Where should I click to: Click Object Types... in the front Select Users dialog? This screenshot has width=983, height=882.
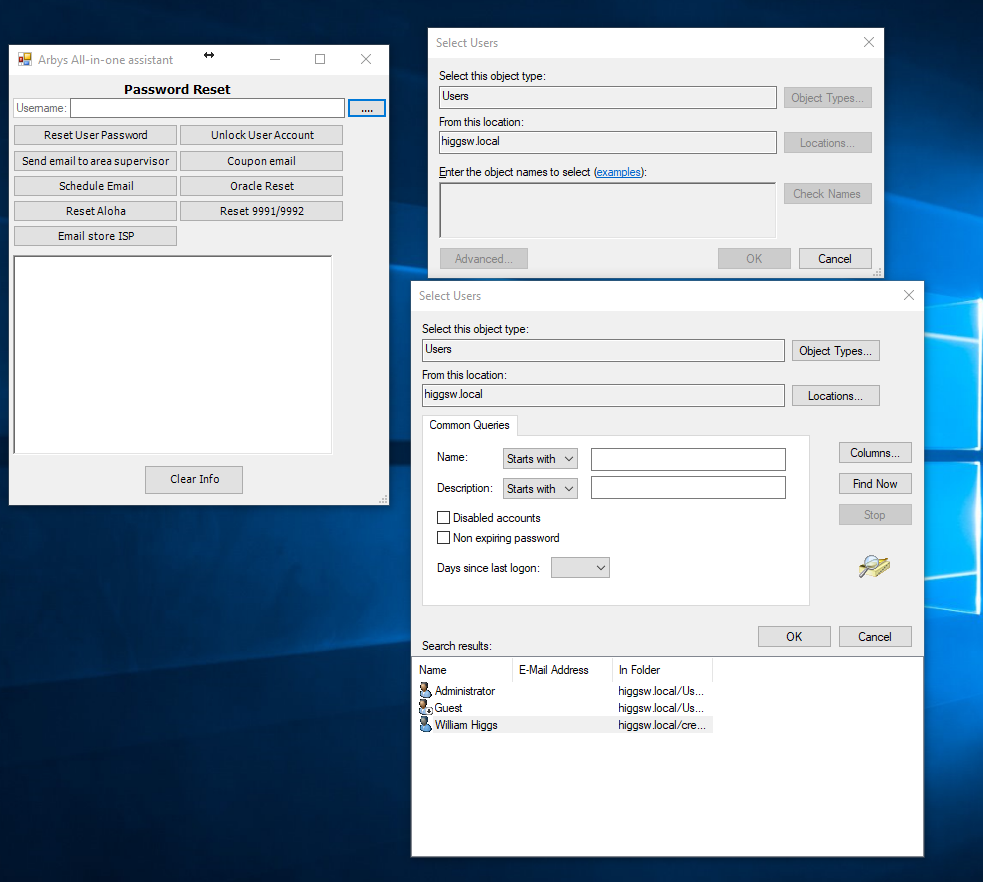point(835,351)
